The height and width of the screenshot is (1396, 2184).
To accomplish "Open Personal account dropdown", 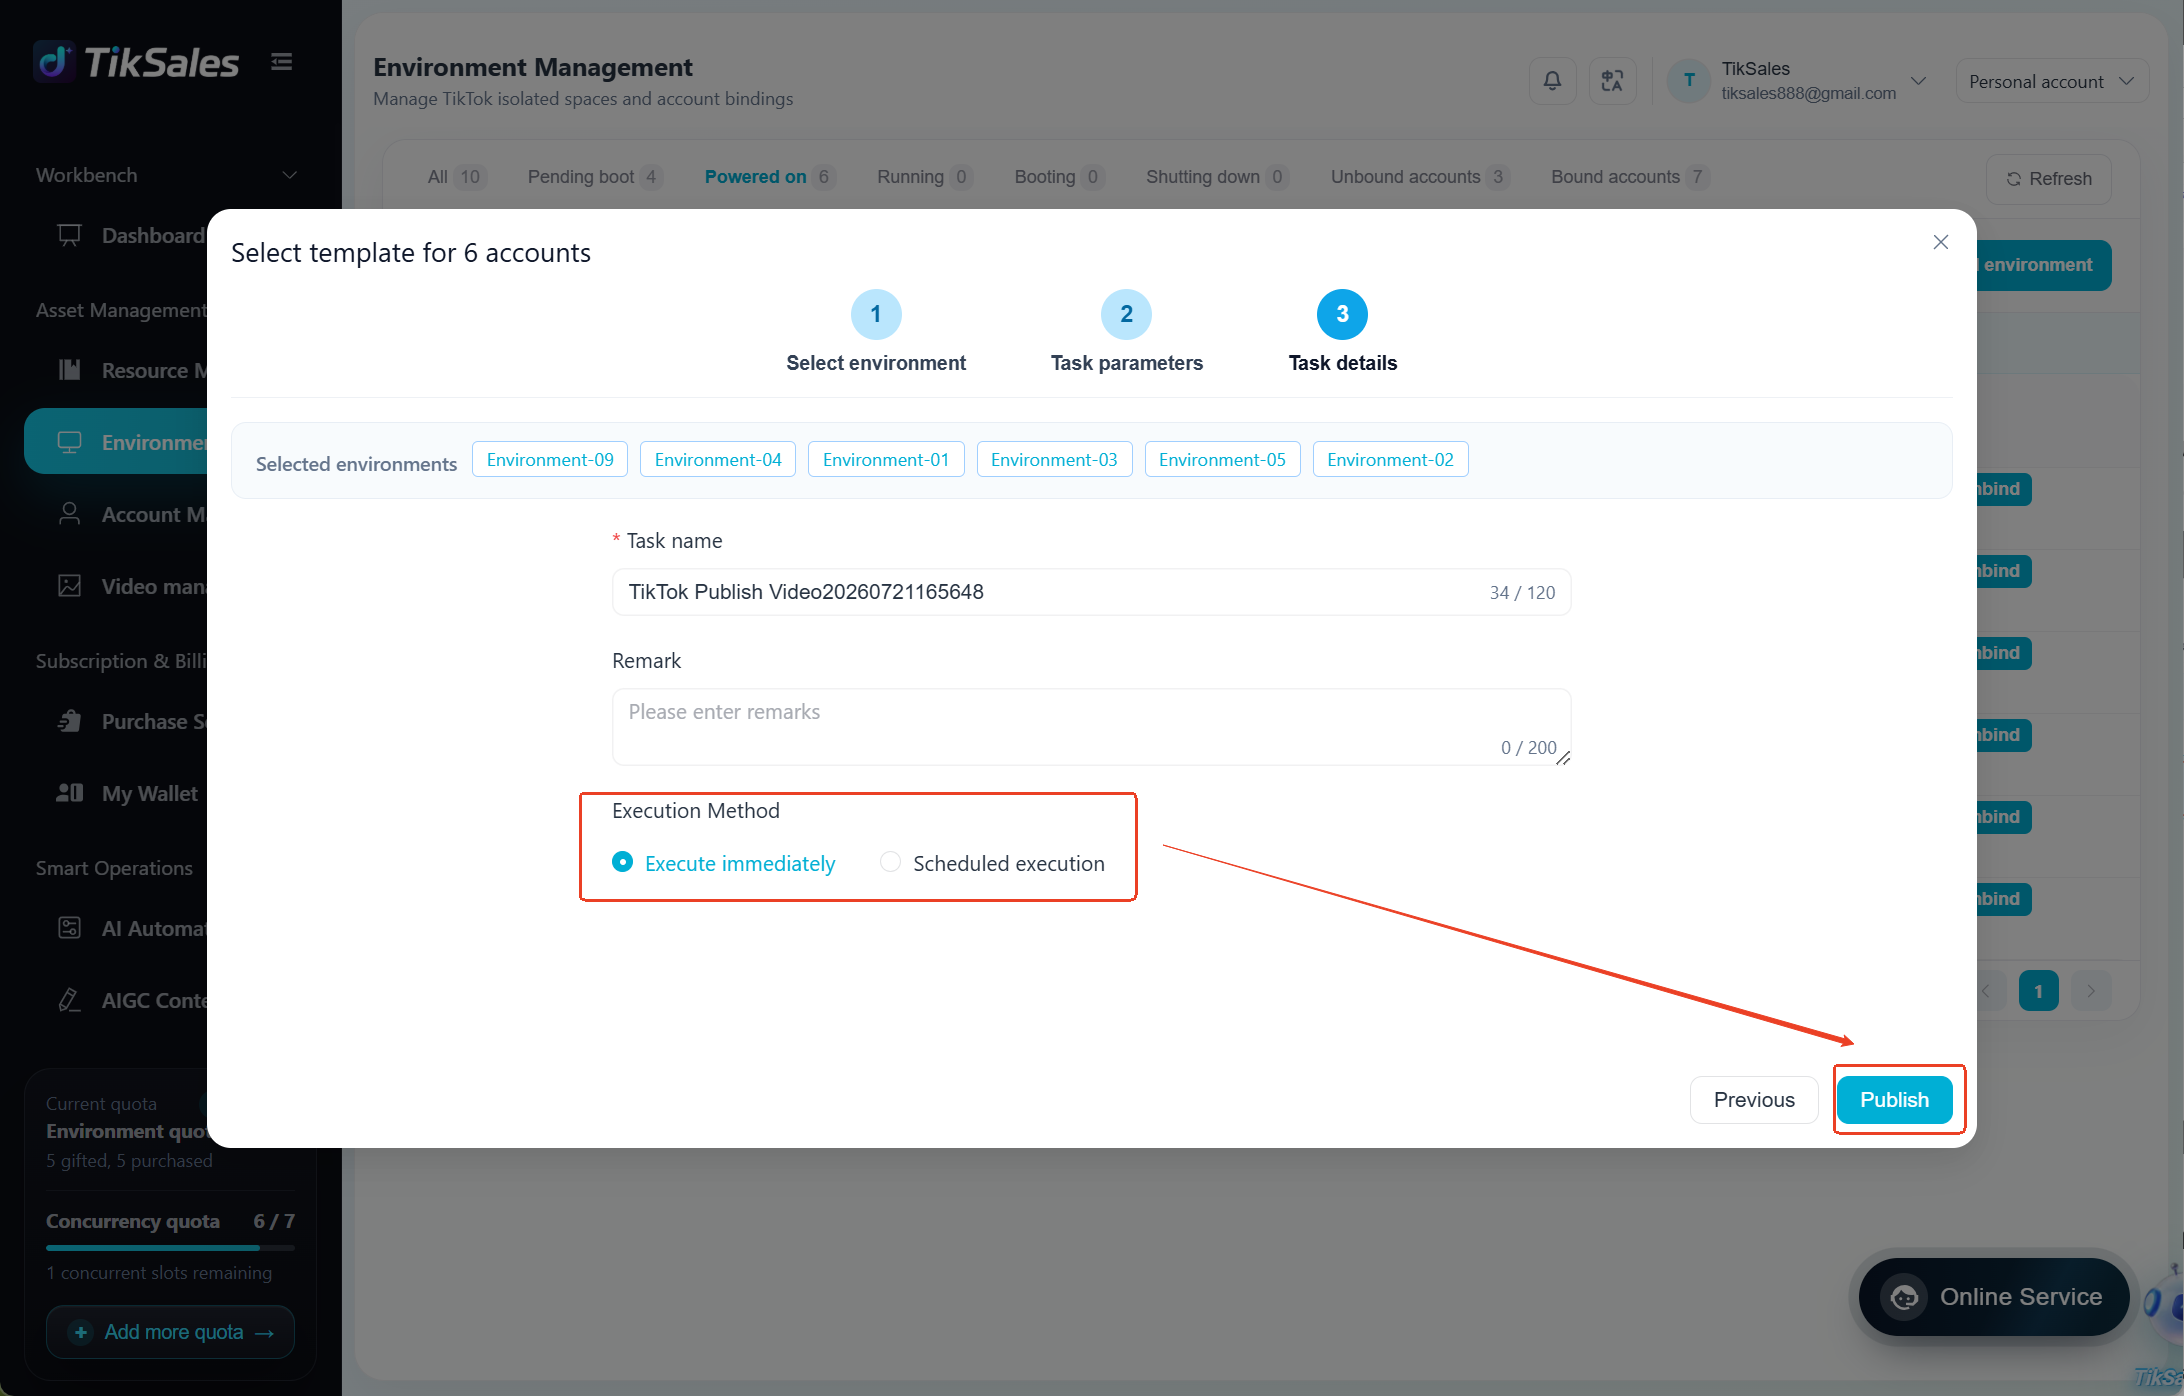I will [2052, 81].
